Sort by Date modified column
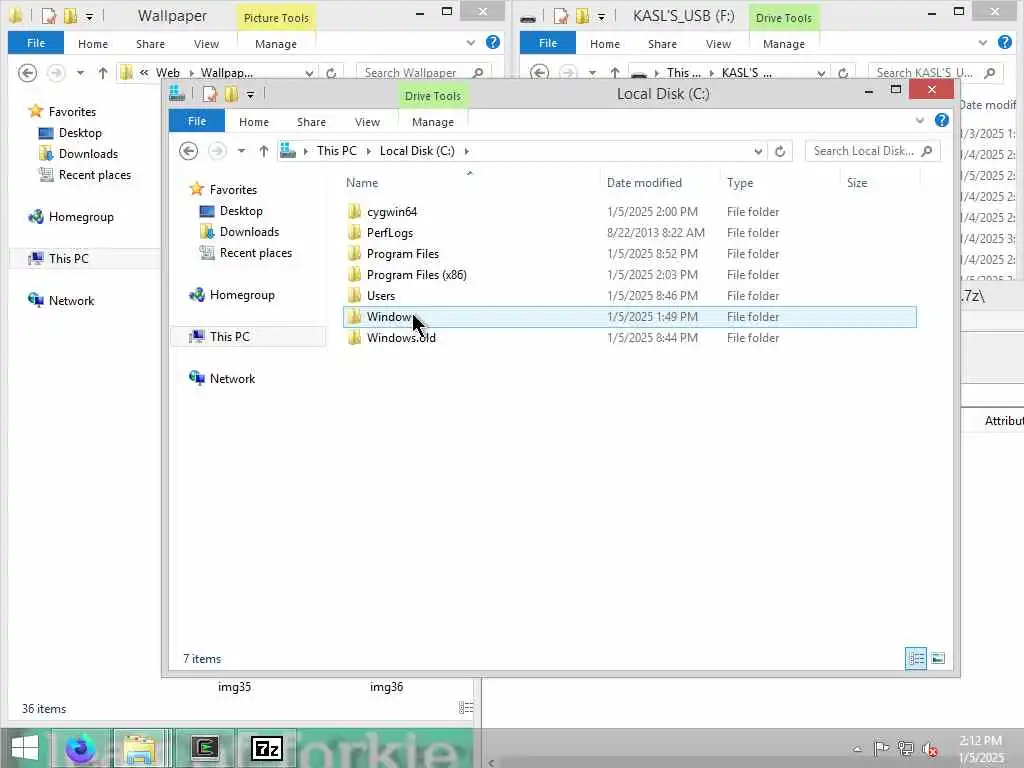This screenshot has width=1024, height=768. (x=644, y=183)
